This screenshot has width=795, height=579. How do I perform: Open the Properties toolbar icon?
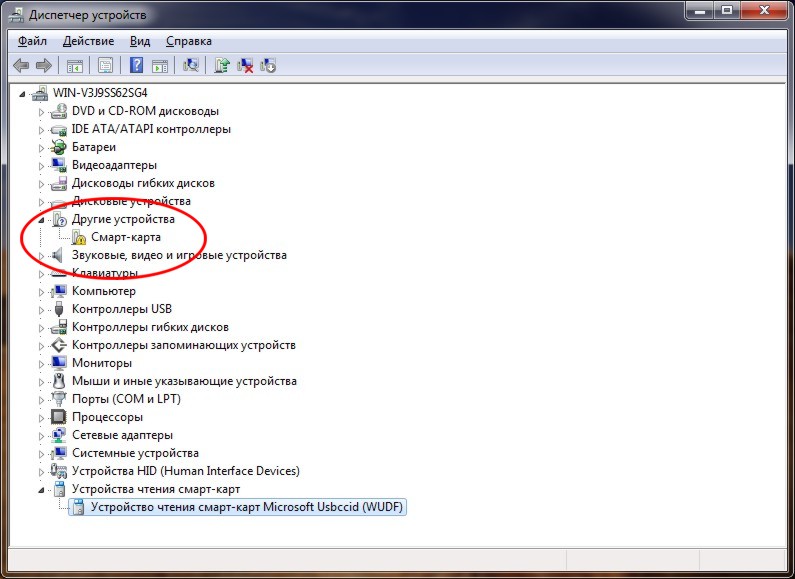tap(104, 66)
